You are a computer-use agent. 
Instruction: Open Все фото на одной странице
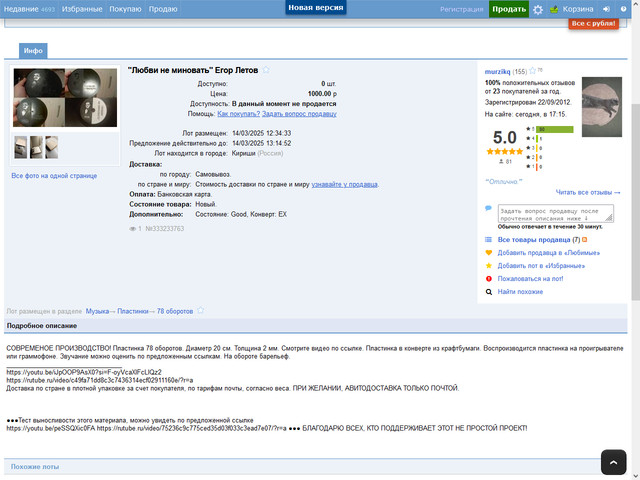54,176
